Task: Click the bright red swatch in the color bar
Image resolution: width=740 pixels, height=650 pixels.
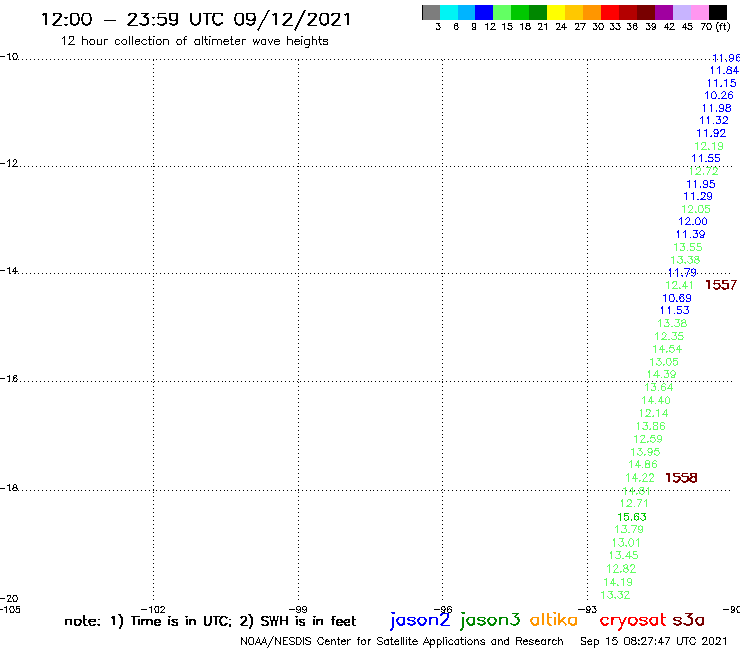Action: tap(610, 12)
